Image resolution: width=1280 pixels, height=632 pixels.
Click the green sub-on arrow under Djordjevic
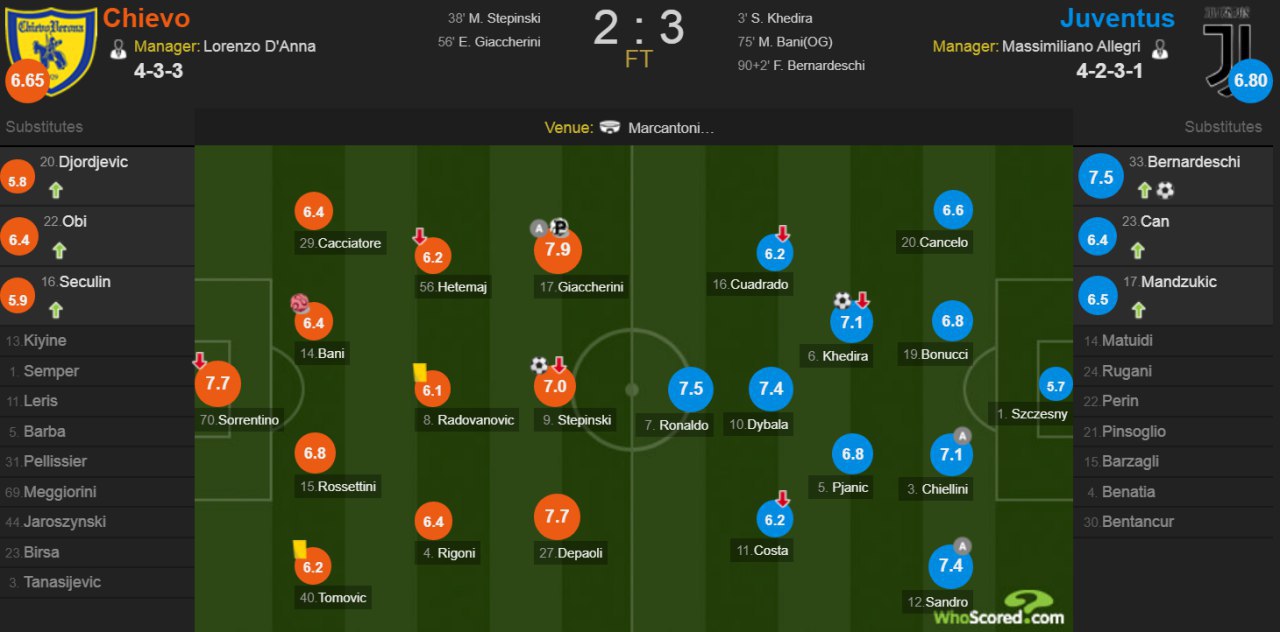pos(58,190)
